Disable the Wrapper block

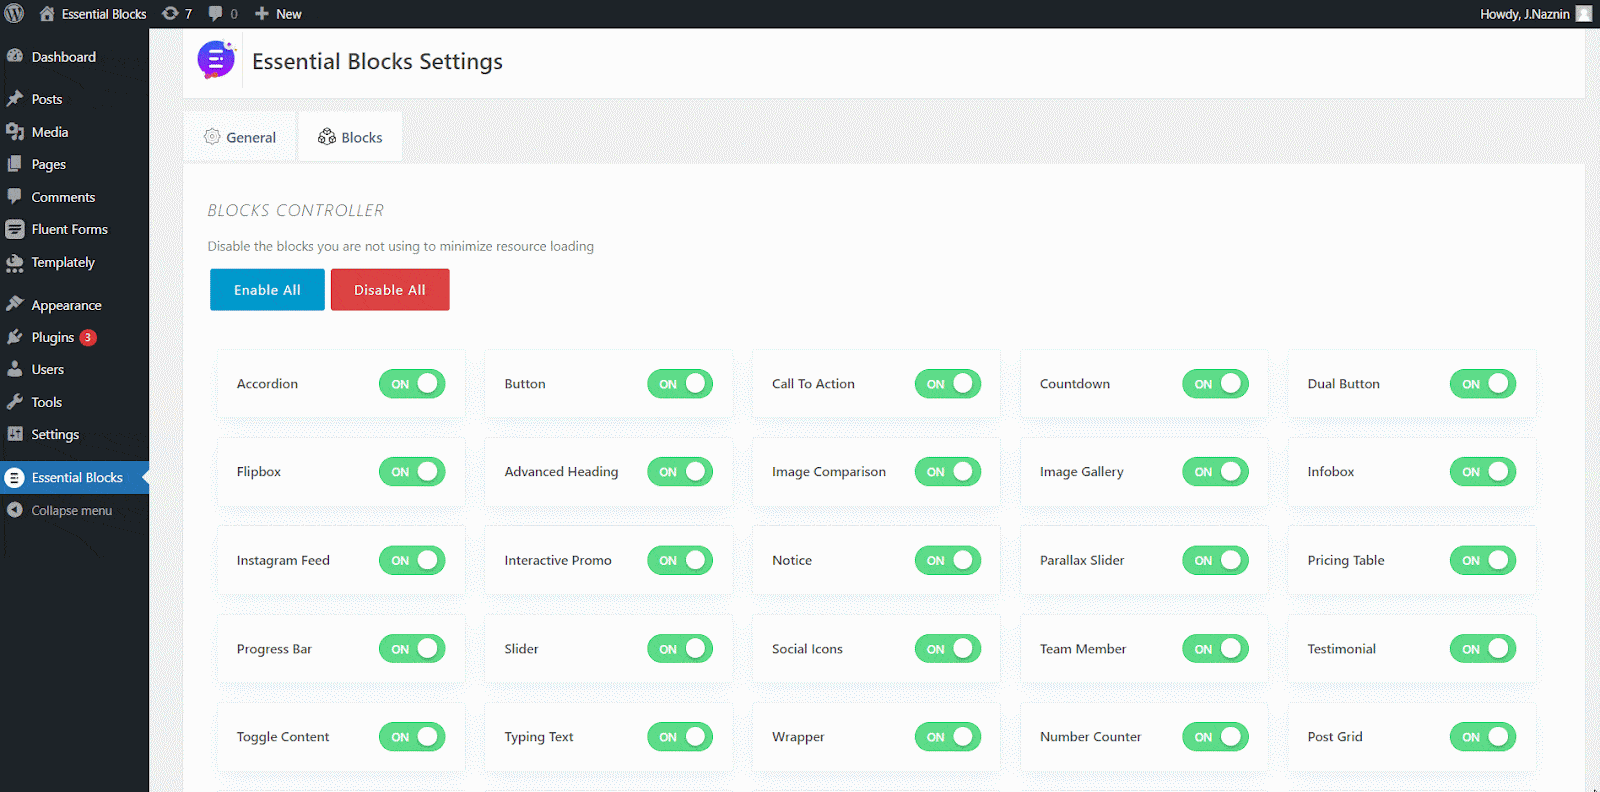click(x=948, y=737)
